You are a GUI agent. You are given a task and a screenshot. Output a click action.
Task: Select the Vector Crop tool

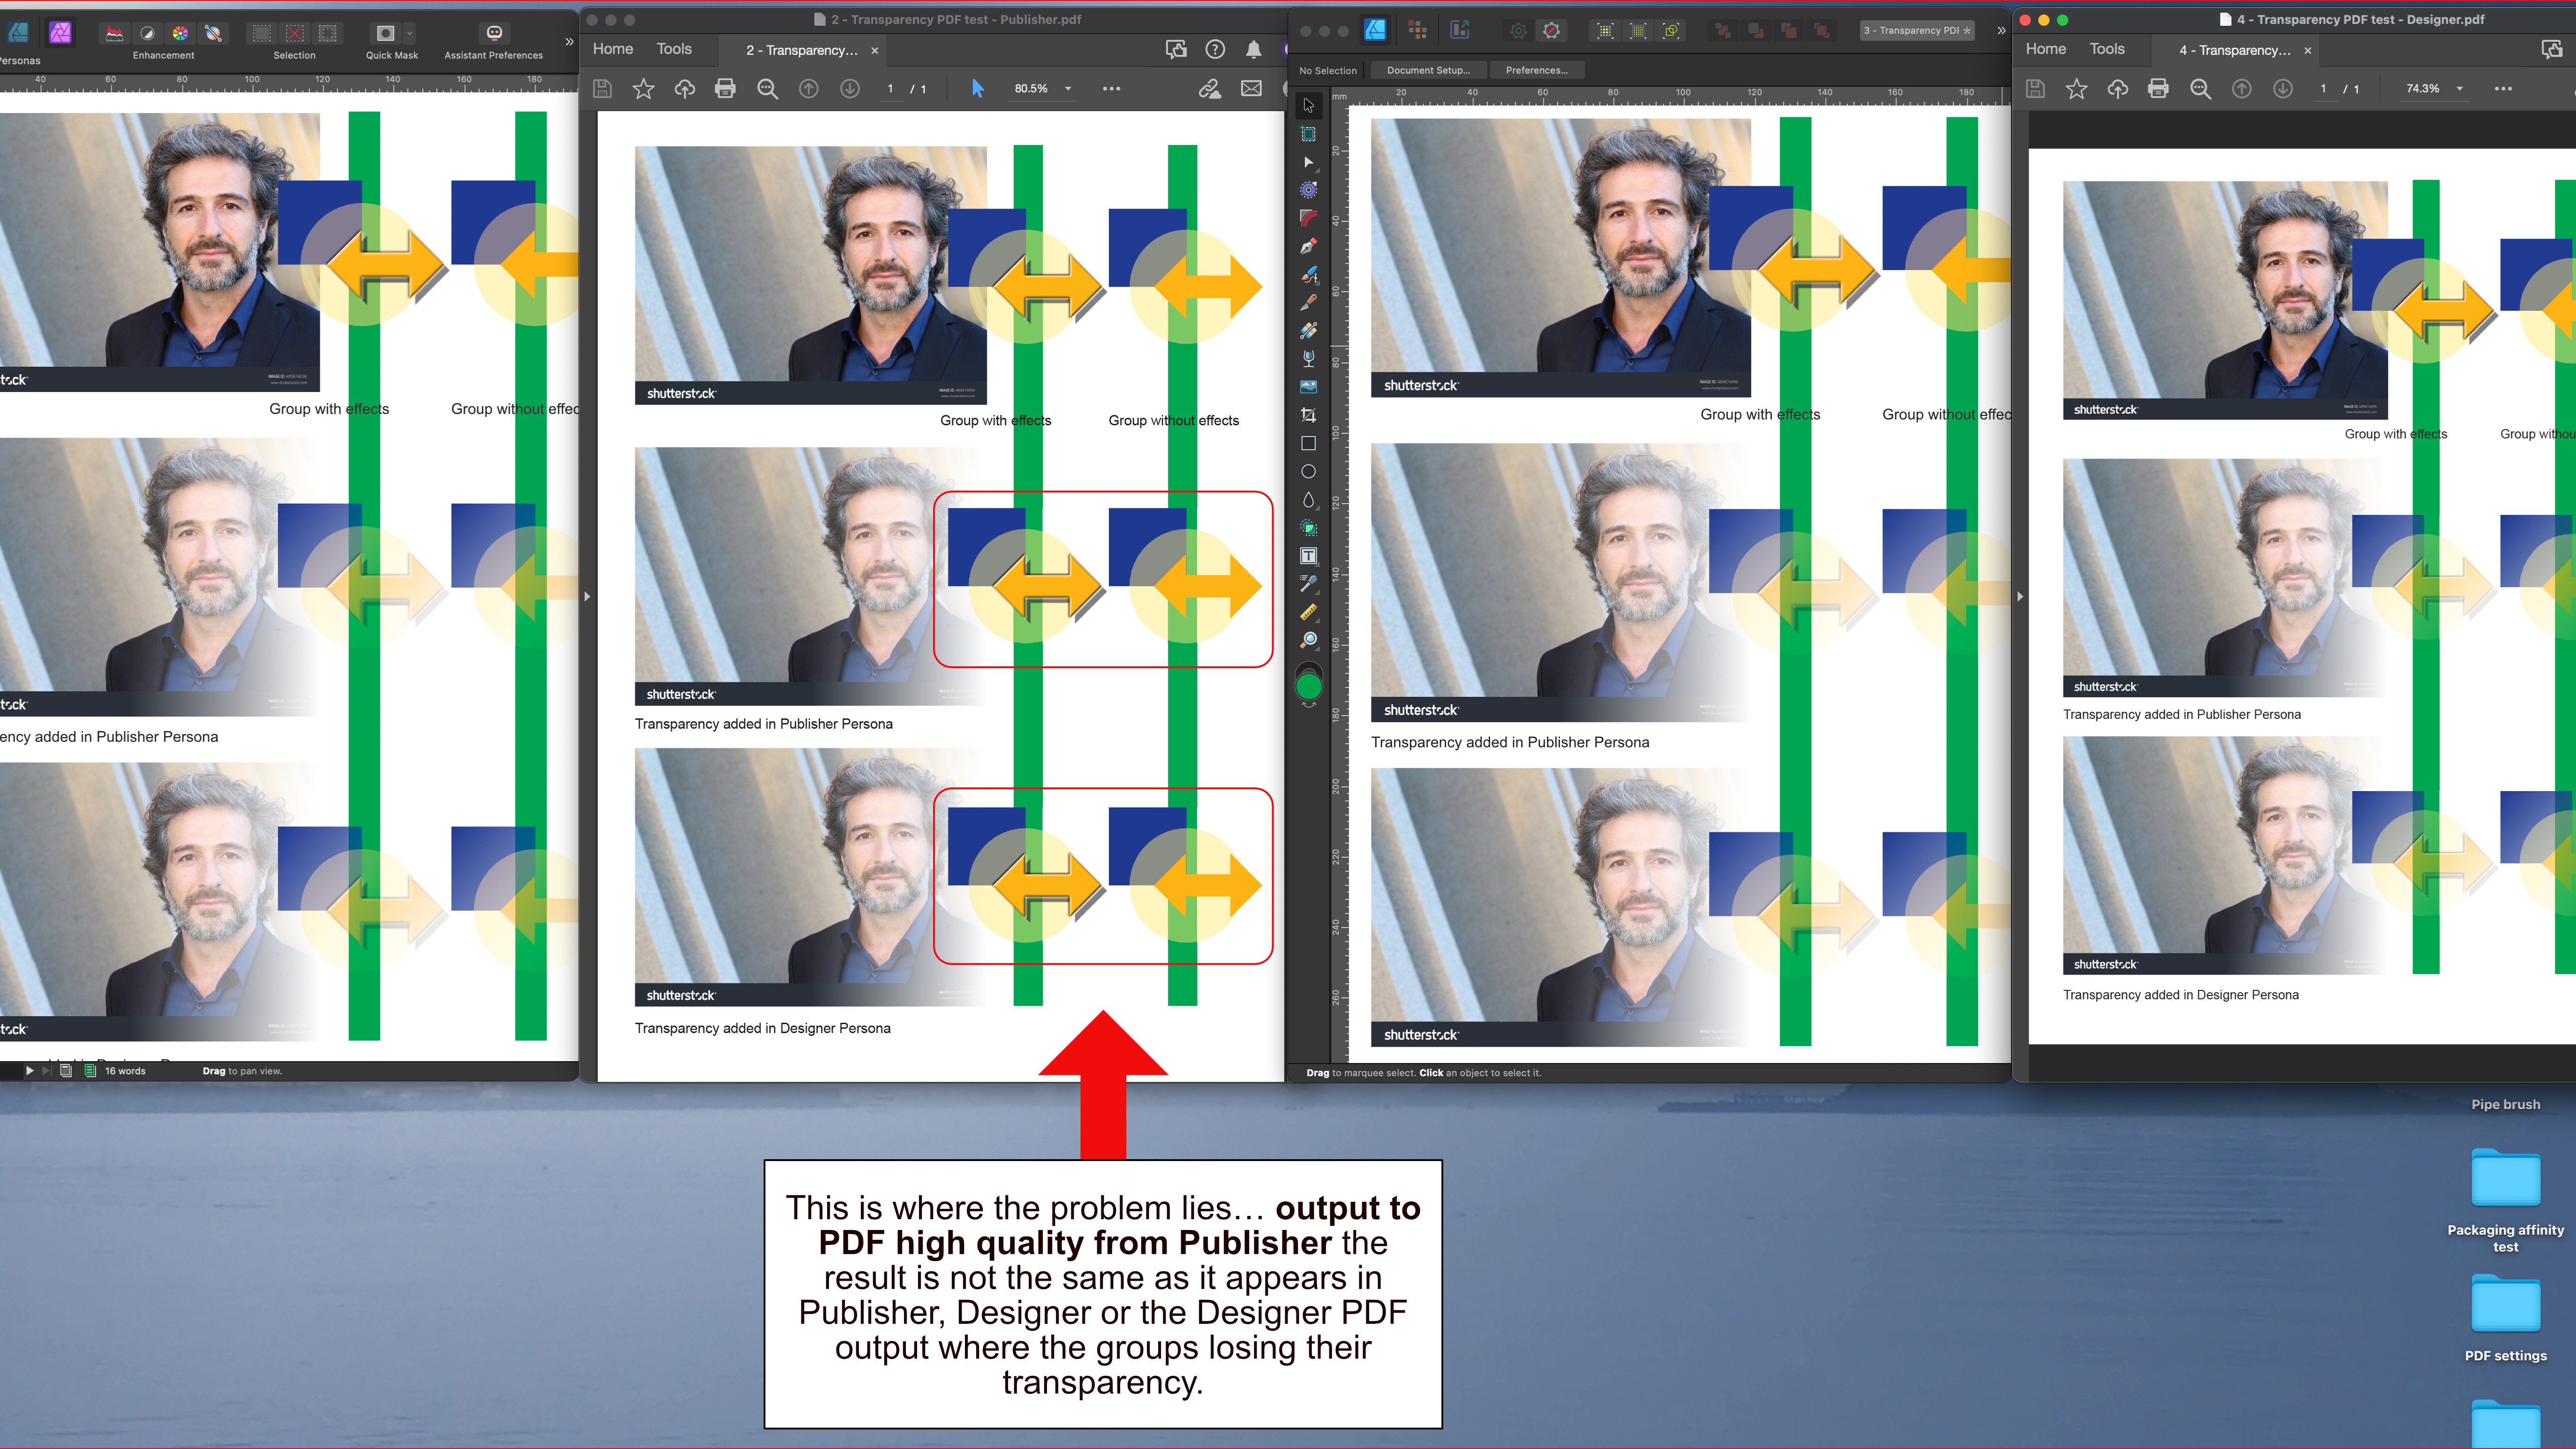tap(1308, 415)
